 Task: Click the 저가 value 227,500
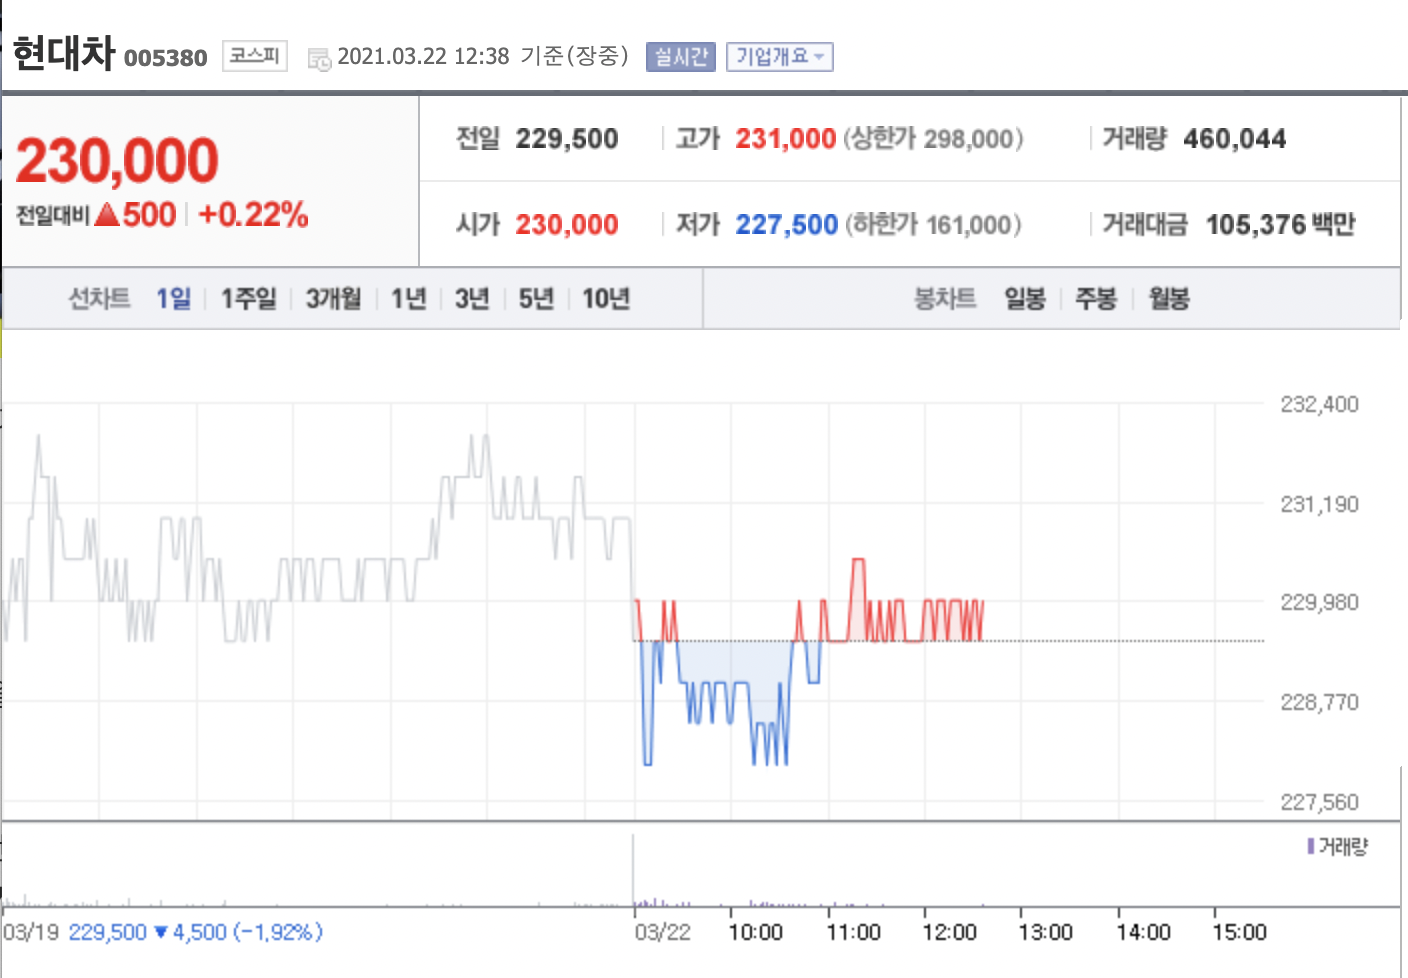[x=786, y=225]
